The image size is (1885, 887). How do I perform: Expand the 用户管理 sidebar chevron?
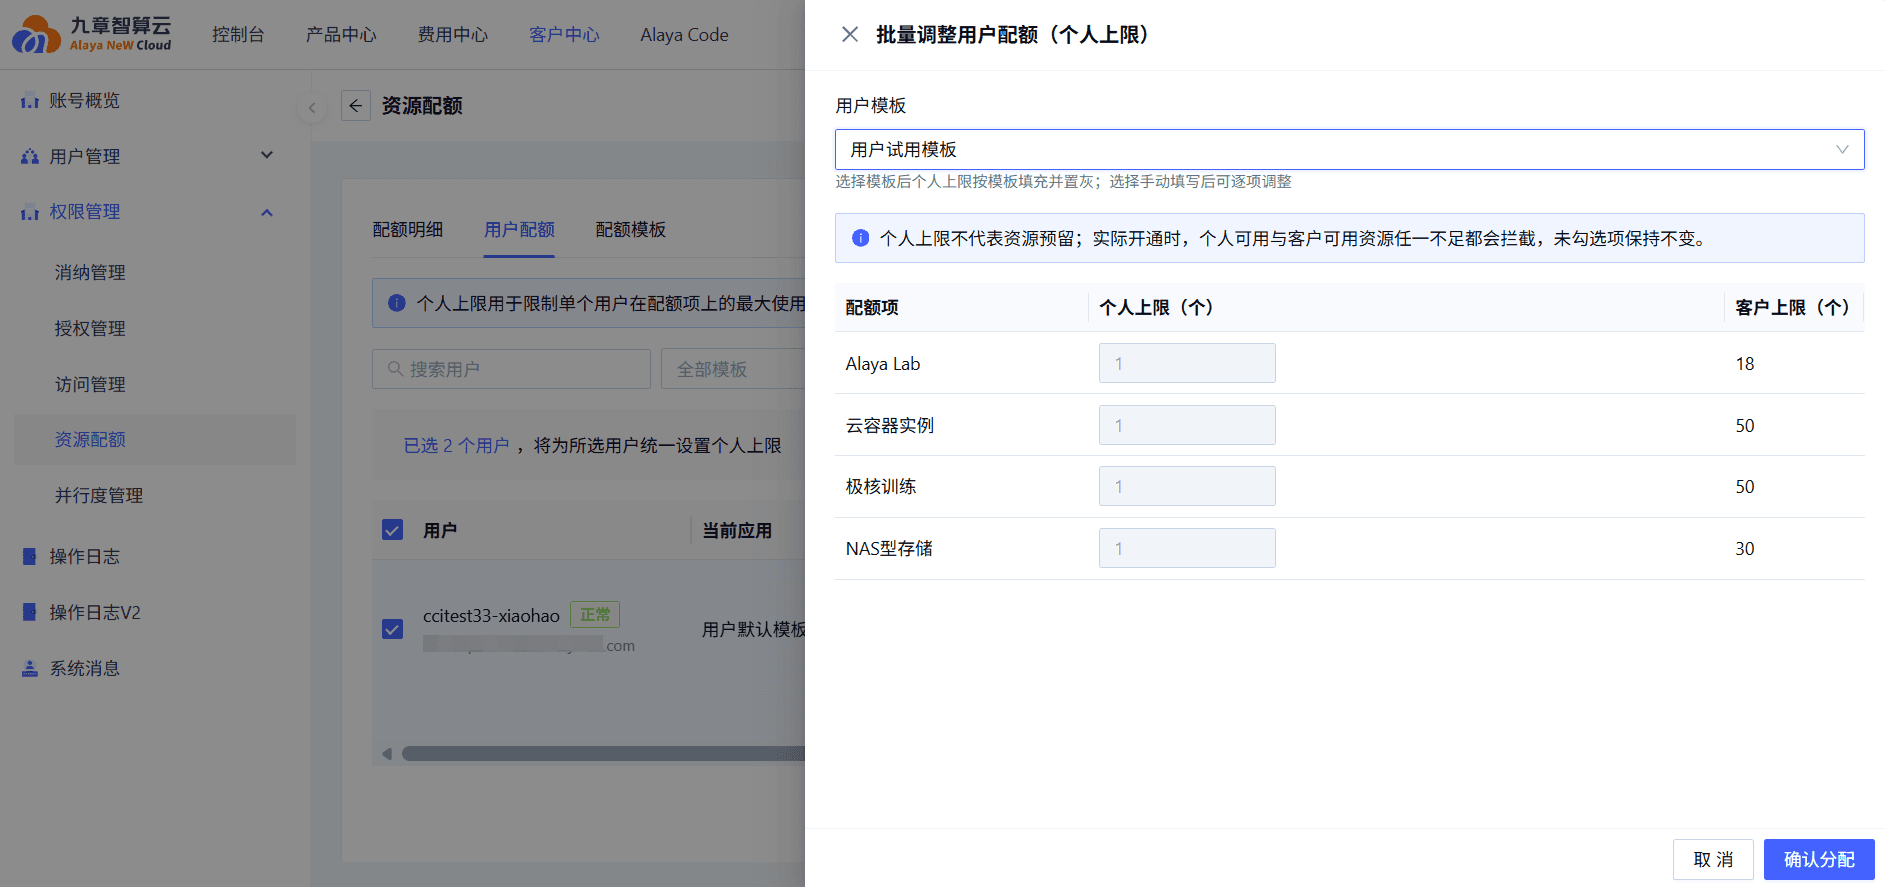(x=267, y=156)
